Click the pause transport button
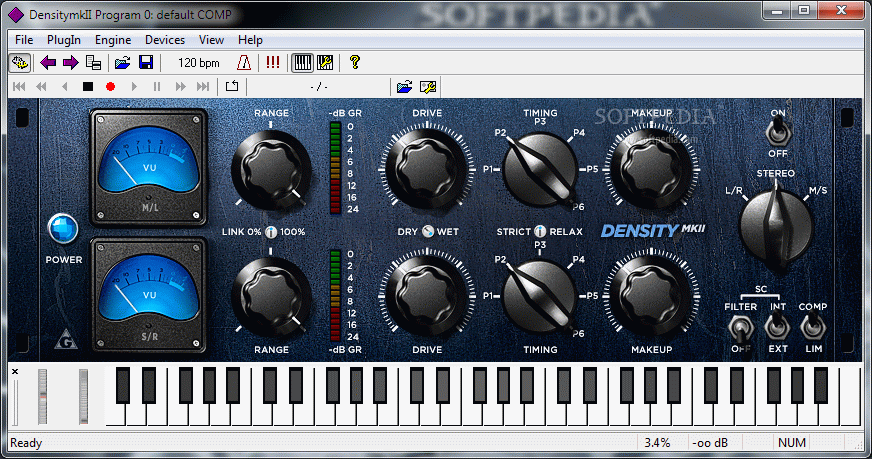Screen dimensions: 872x459 [157, 86]
